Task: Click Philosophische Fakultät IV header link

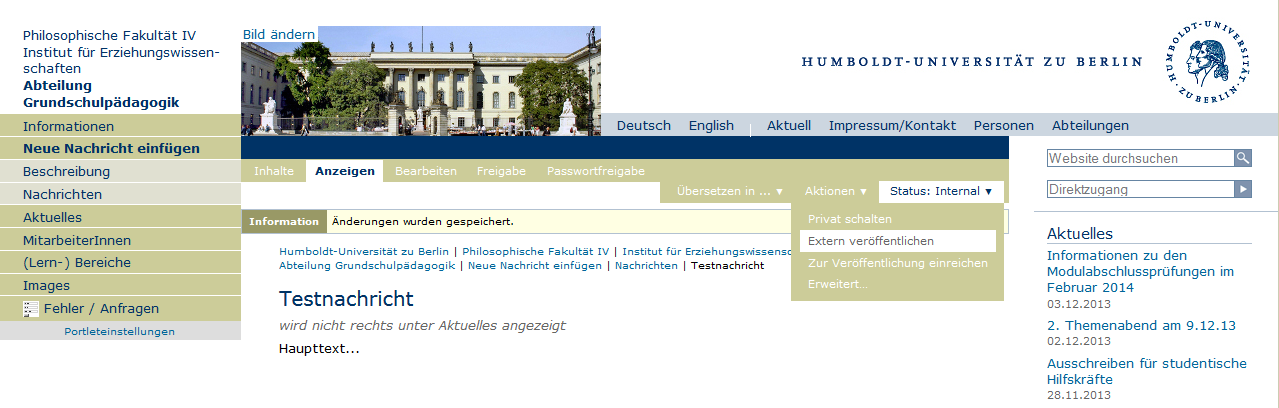Action: coord(110,35)
